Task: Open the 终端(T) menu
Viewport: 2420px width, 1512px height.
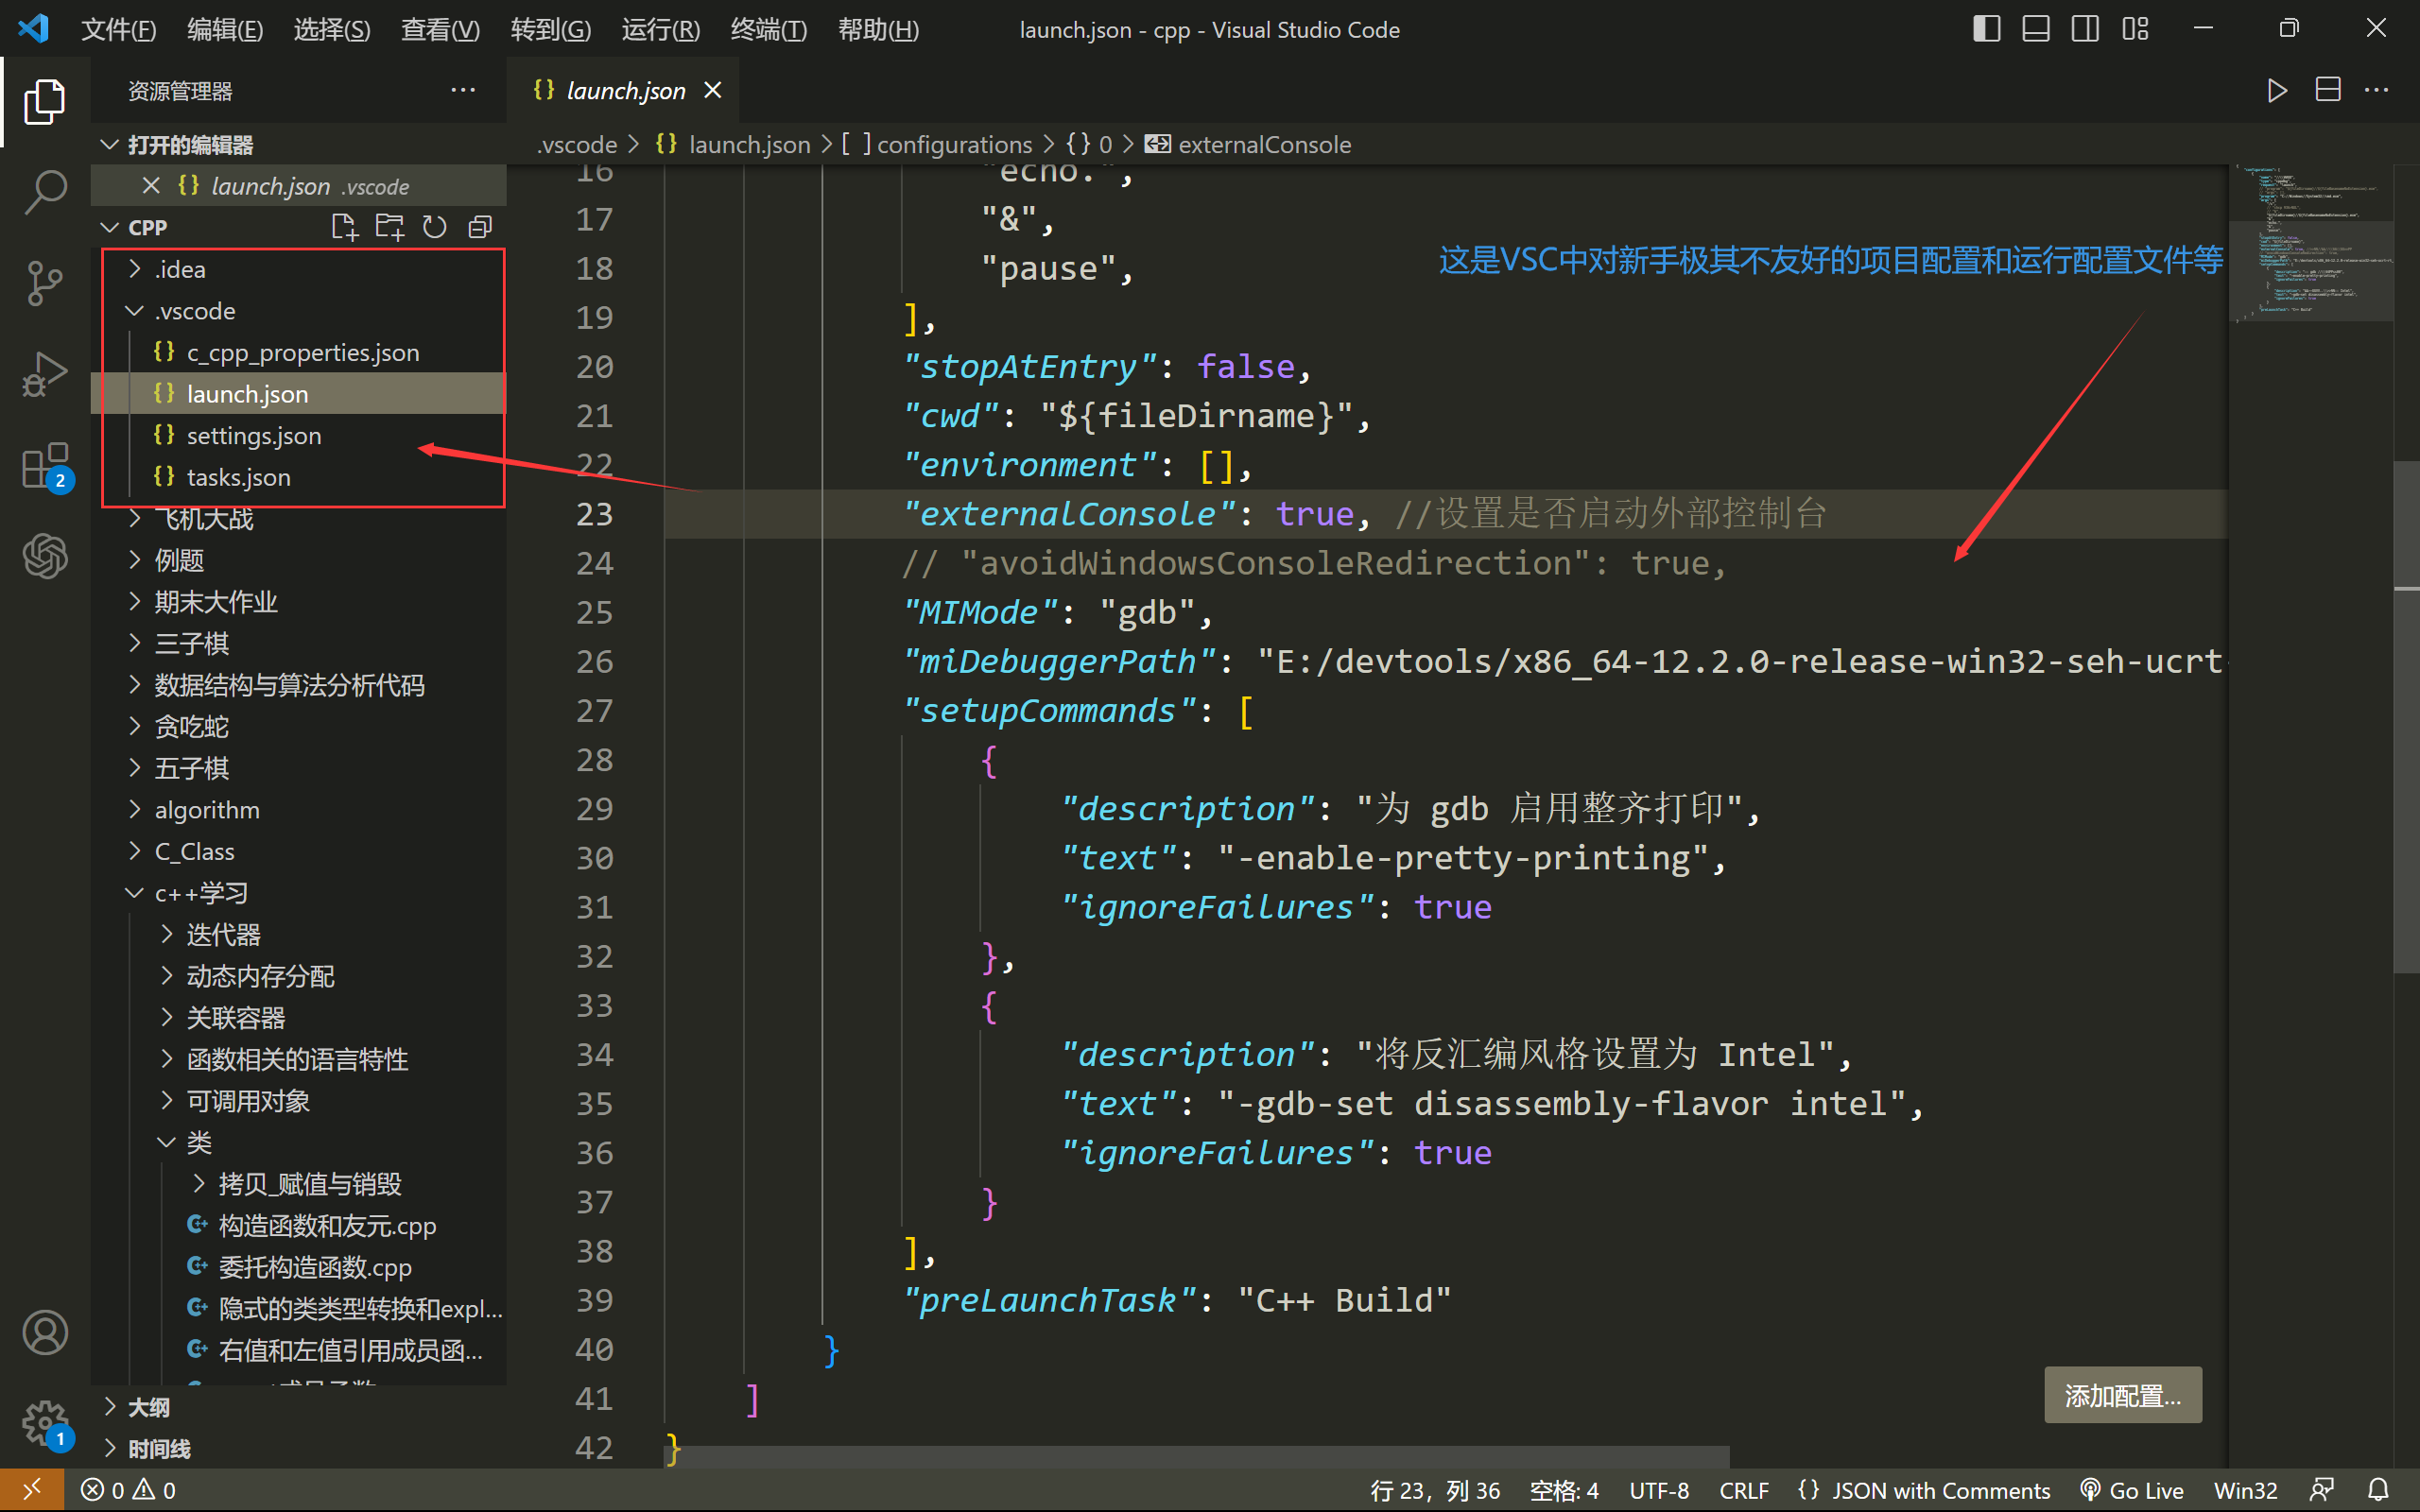Action: click(x=768, y=29)
